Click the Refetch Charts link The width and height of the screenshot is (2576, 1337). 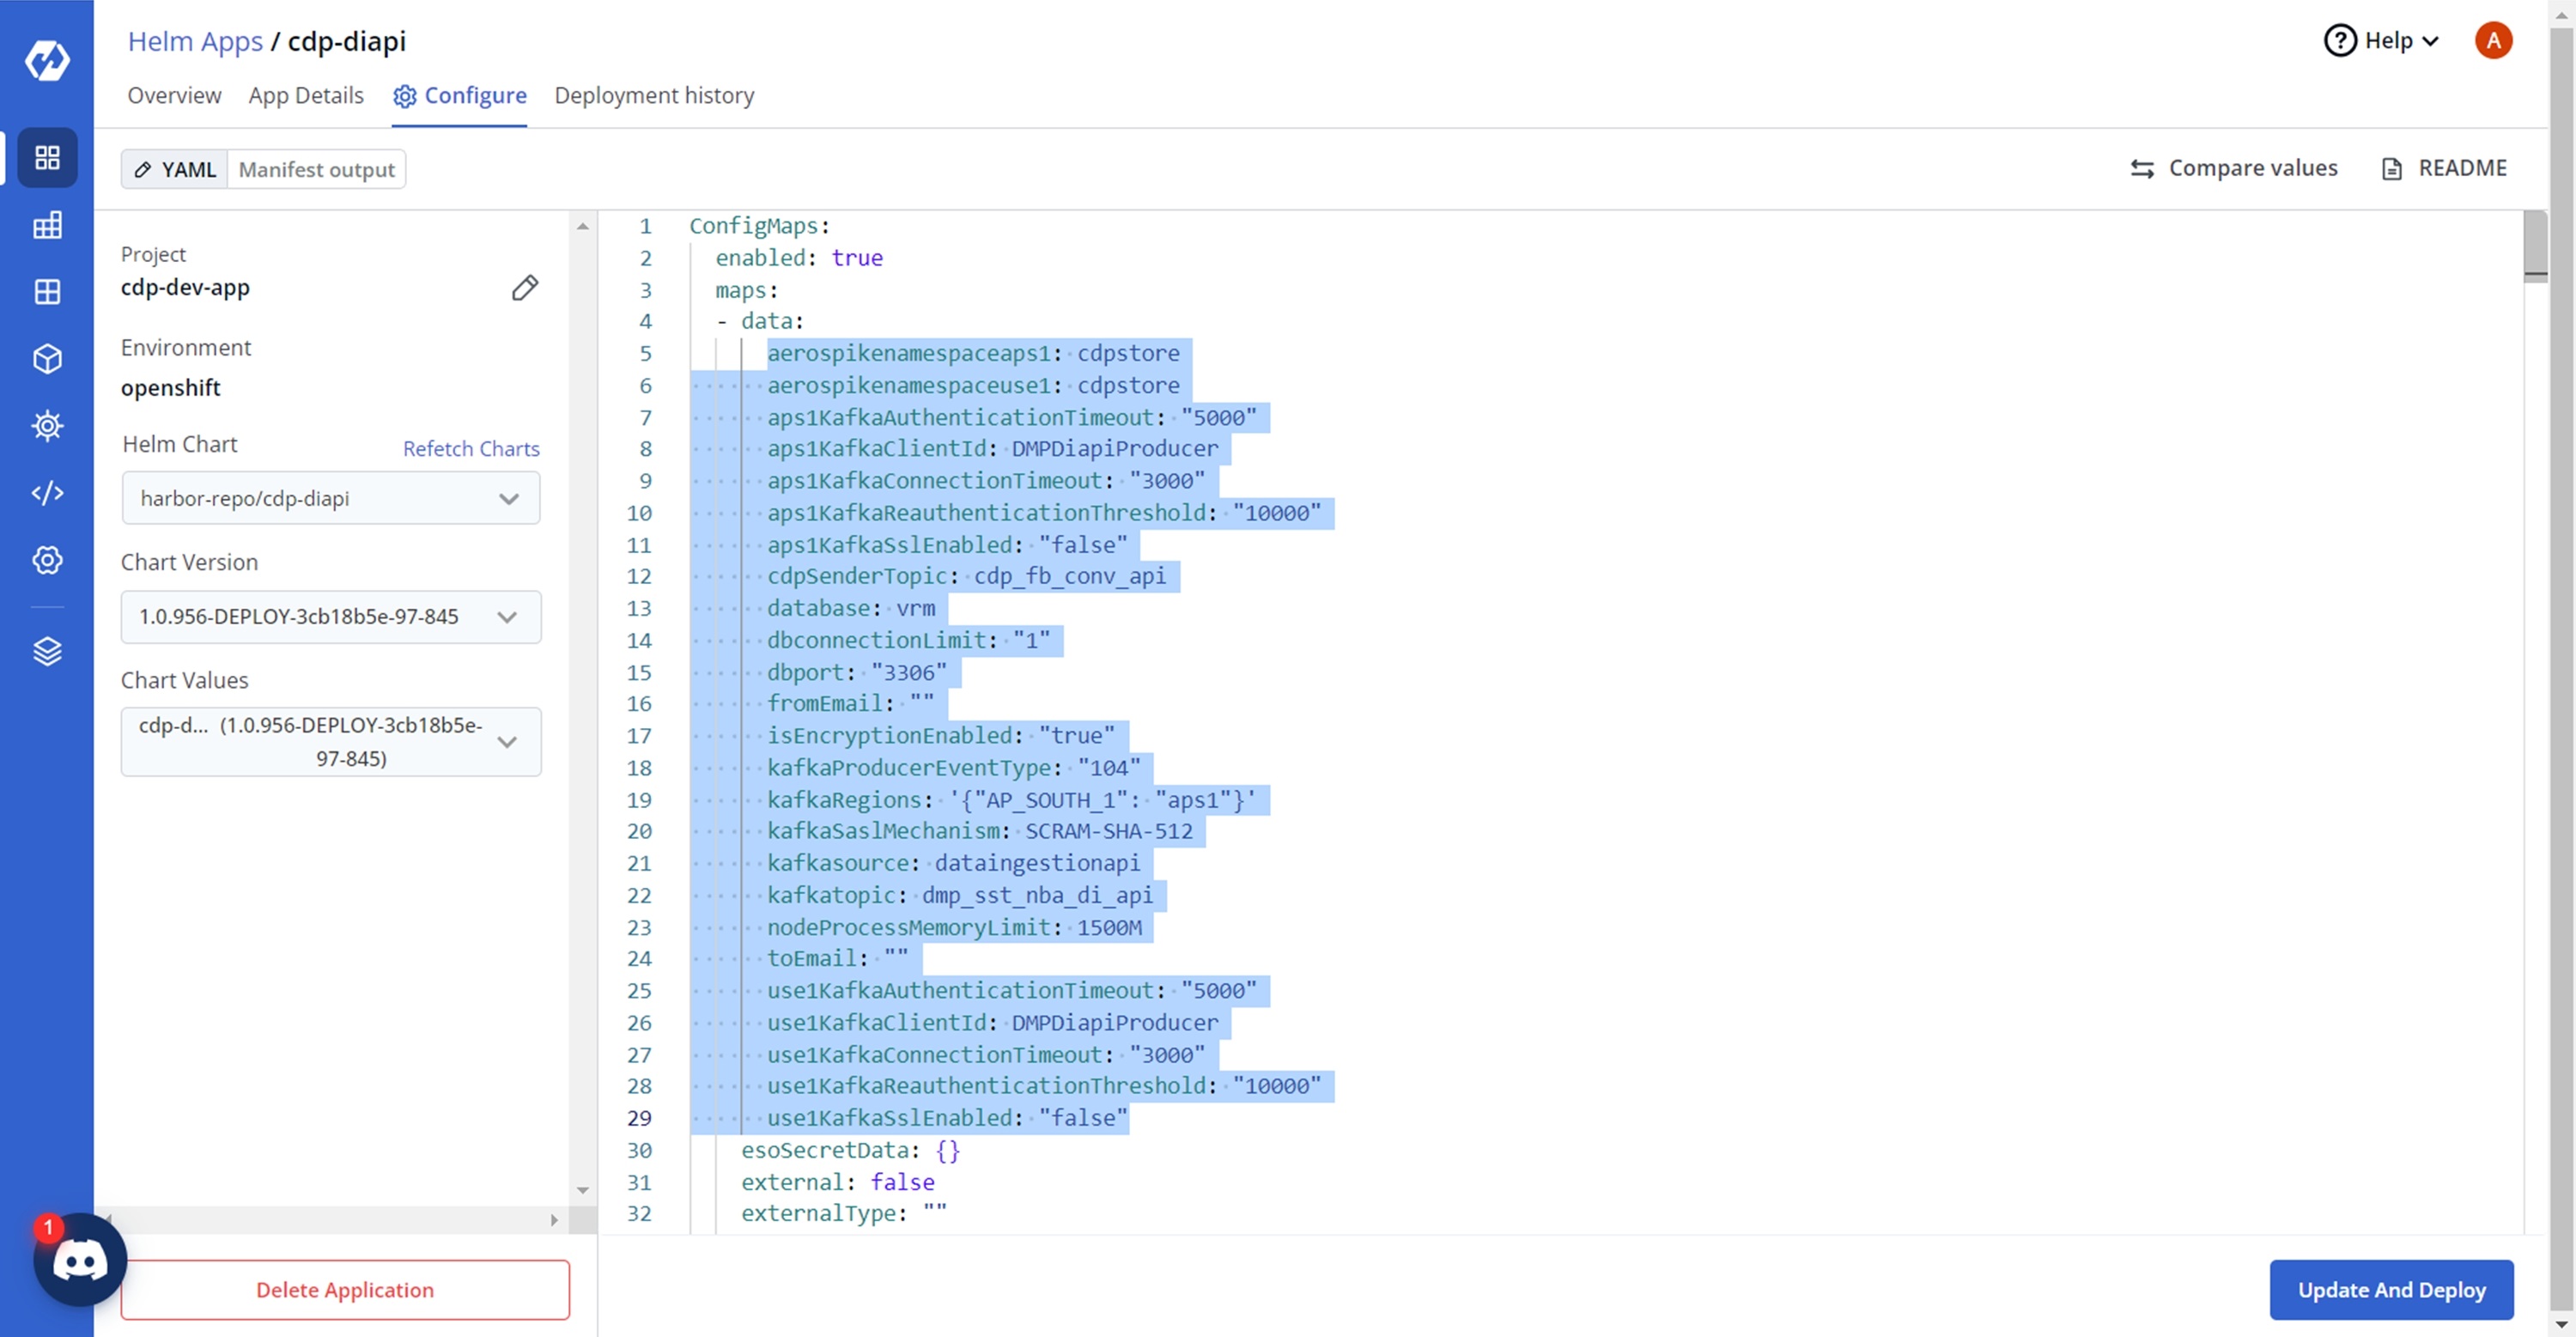coord(471,449)
